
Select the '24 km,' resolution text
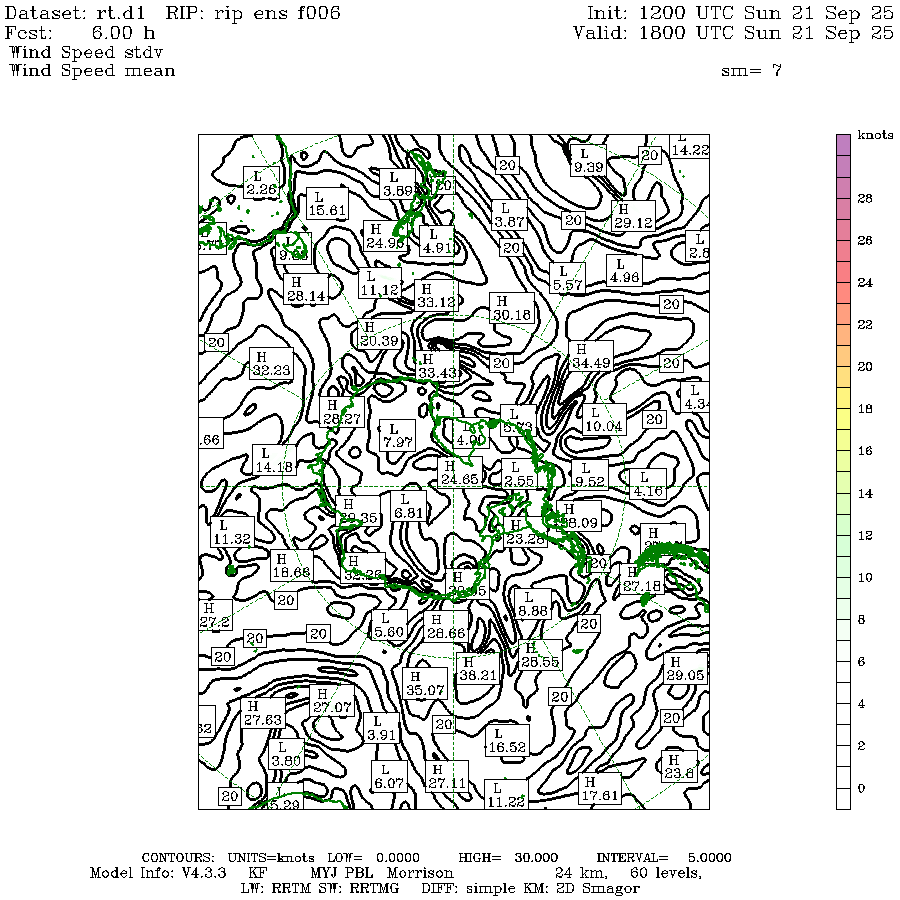[581, 873]
